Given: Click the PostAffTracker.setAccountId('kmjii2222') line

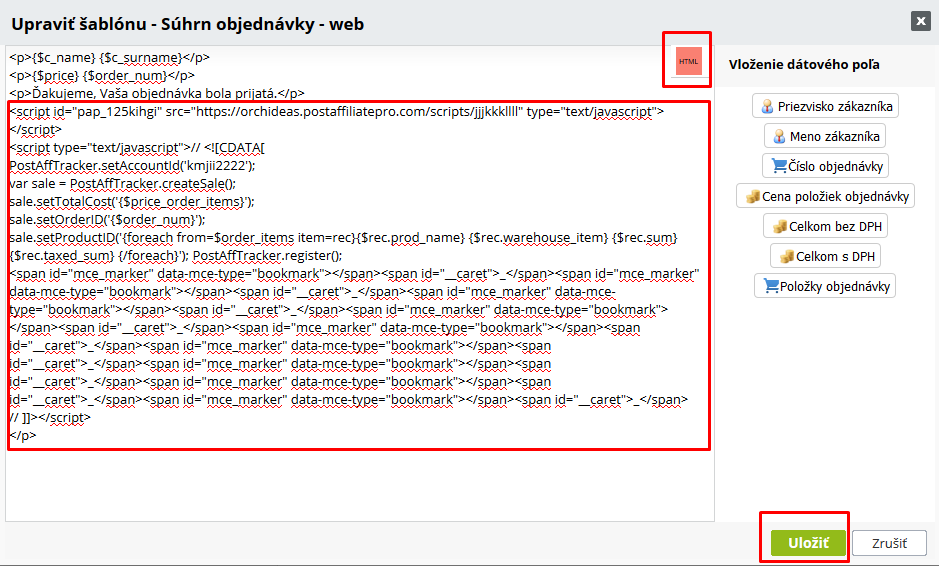Looking at the screenshot, I should coord(132,165).
